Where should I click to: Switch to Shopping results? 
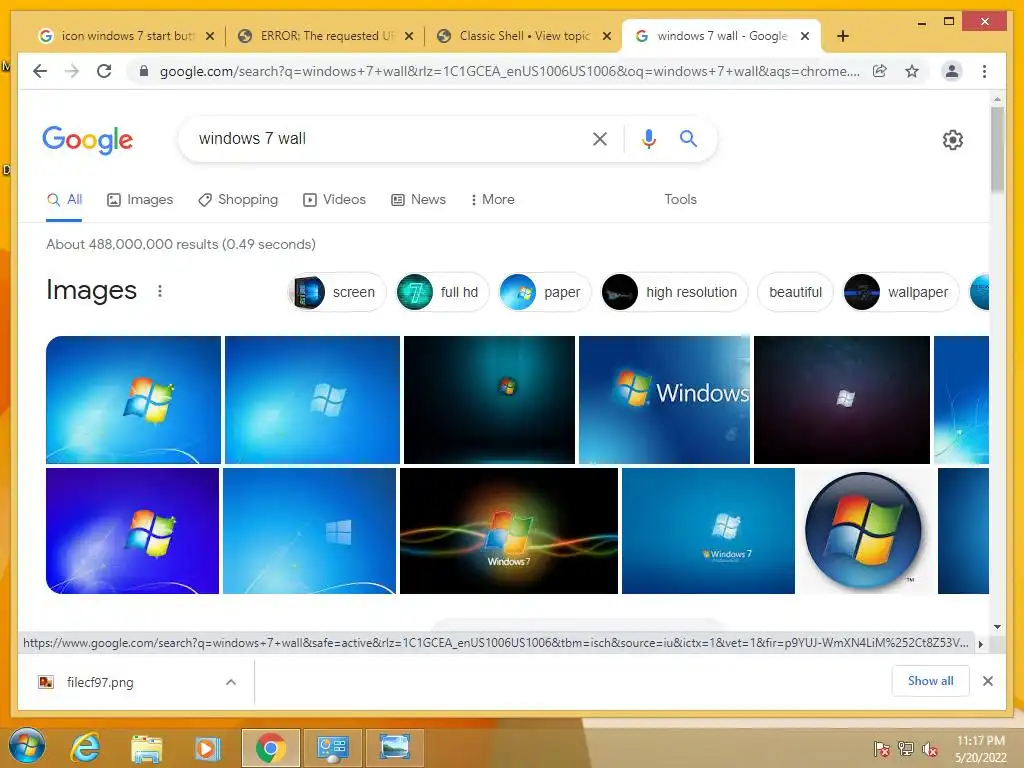point(238,200)
